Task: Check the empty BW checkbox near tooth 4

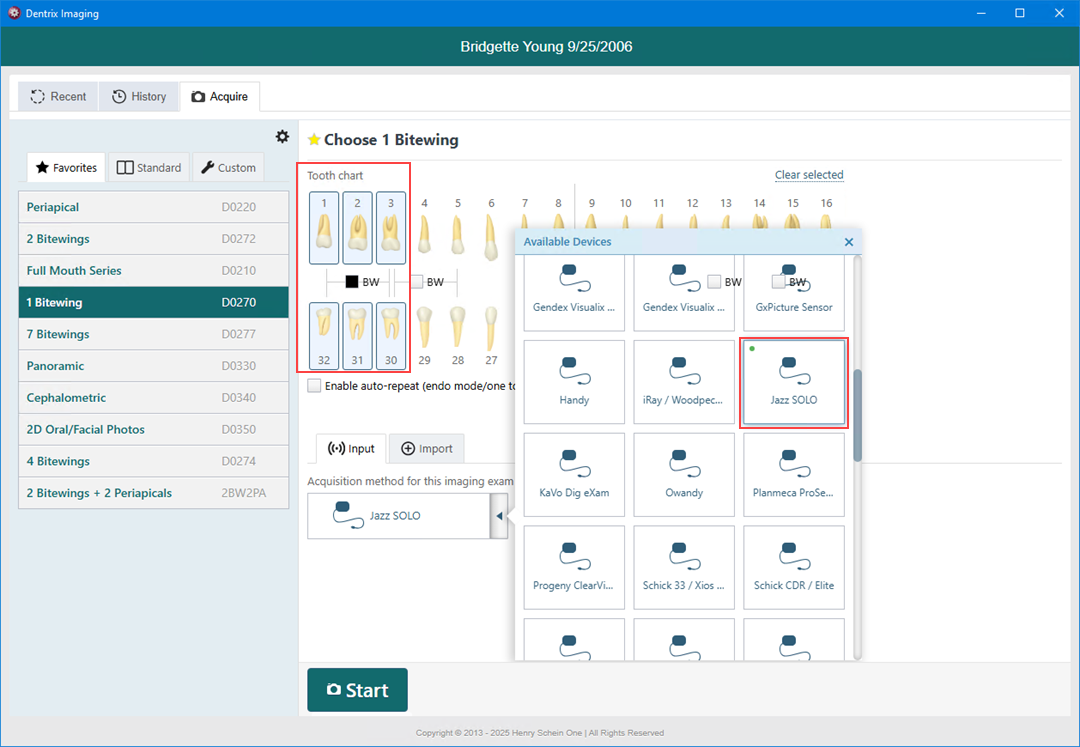Action: click(x=417, y=282)
